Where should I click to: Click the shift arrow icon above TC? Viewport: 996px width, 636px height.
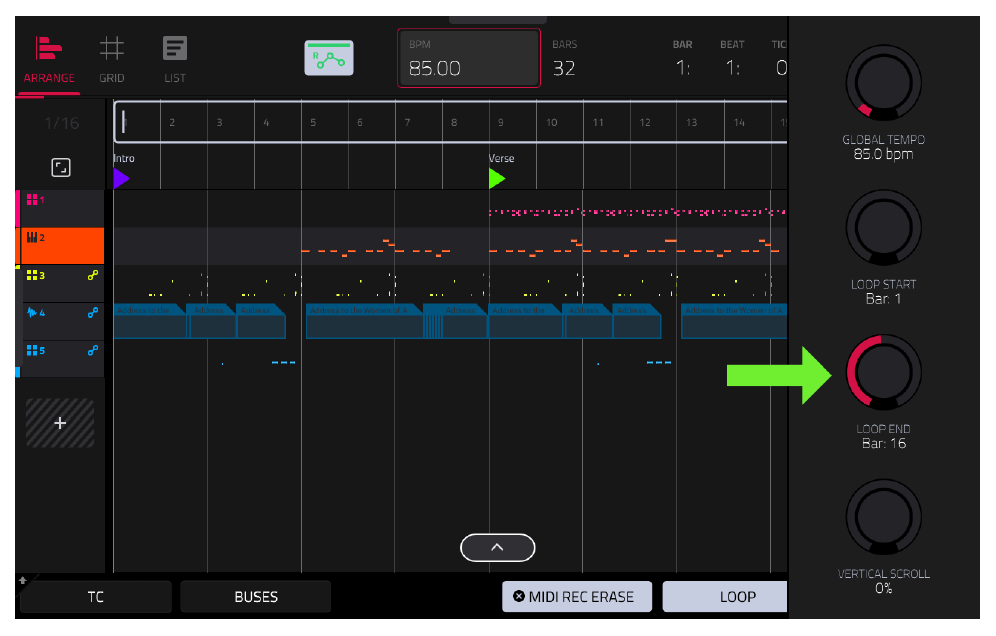(23, 580)
